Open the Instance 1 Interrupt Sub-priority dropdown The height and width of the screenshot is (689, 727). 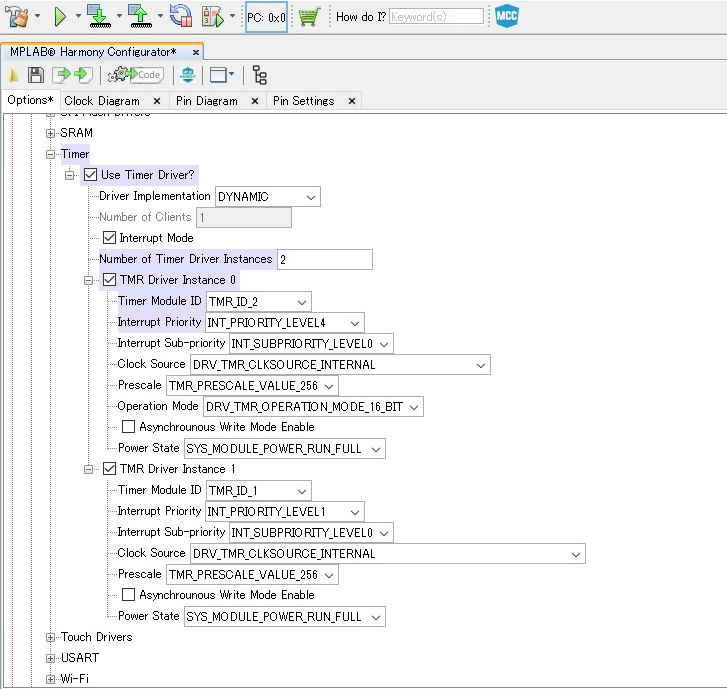pos(311,533)
